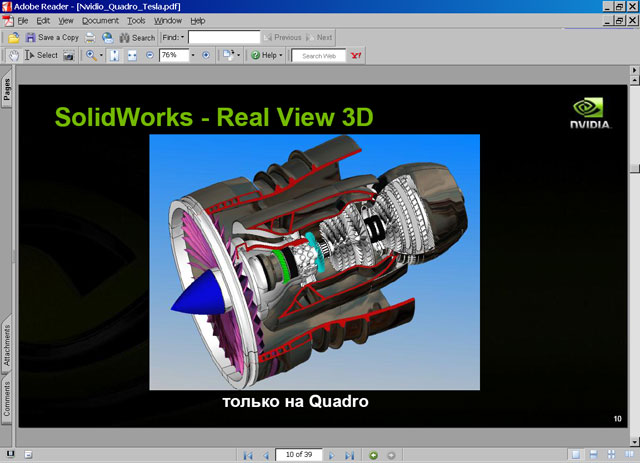Show the Attachments side panel tab
Image resolution: width=640 pixels, height=463 pixels.
[7, 345]
